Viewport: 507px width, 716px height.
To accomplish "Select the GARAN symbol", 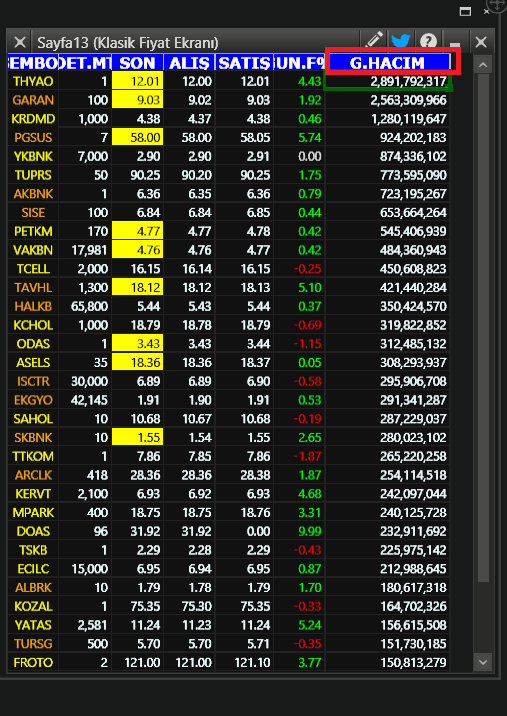I will click(33, 100).
